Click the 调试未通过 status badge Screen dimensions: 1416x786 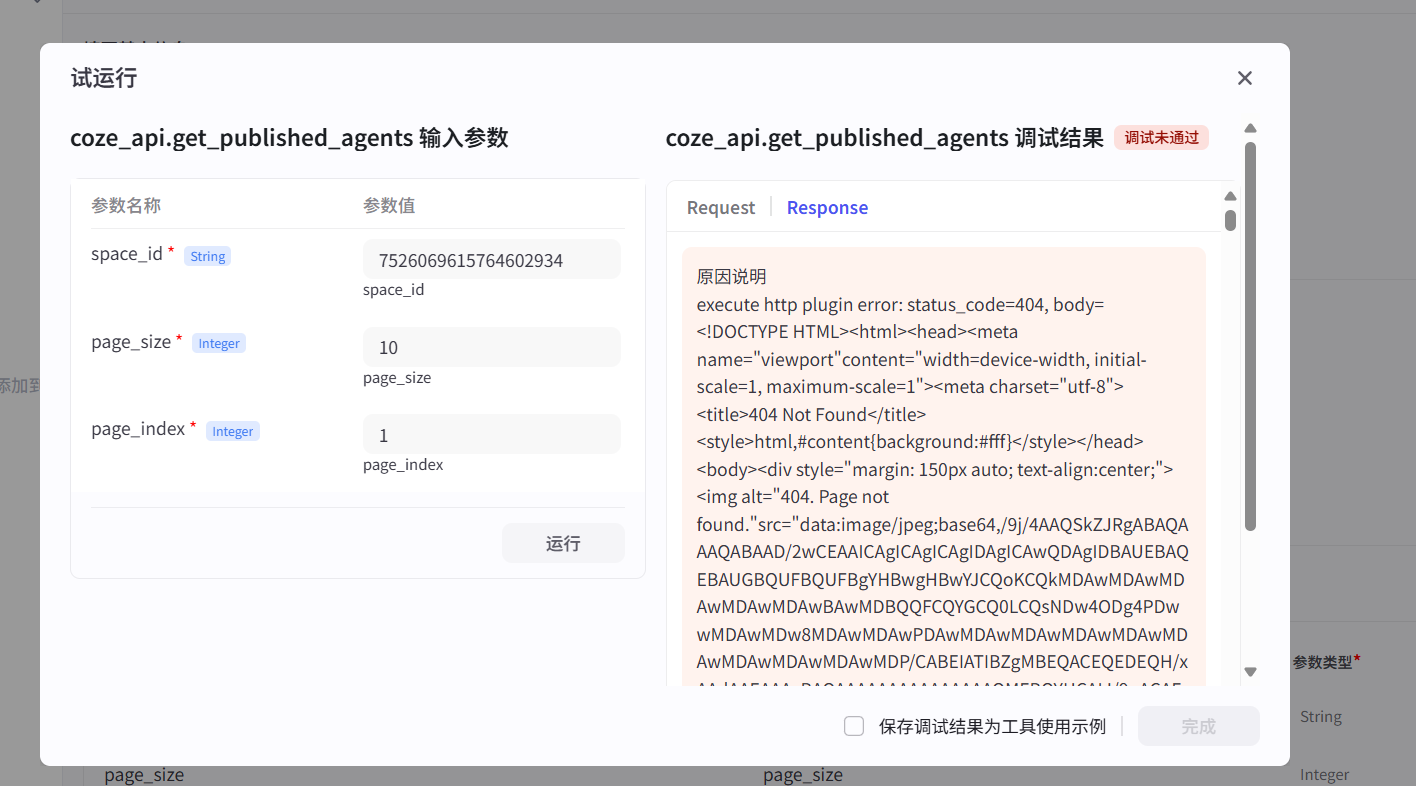click(1162, 138)
